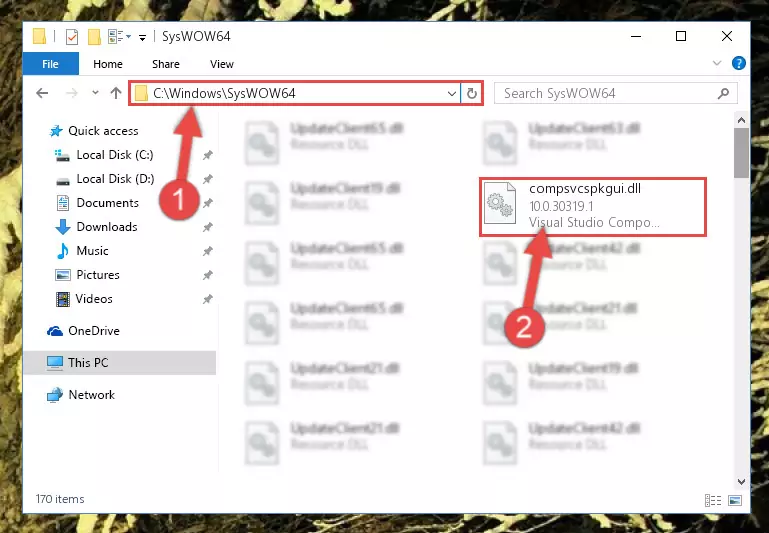Click the 170 items status text
Image resolution: width=769 pixels, height=533 pixels.
[x=60, y=499]
